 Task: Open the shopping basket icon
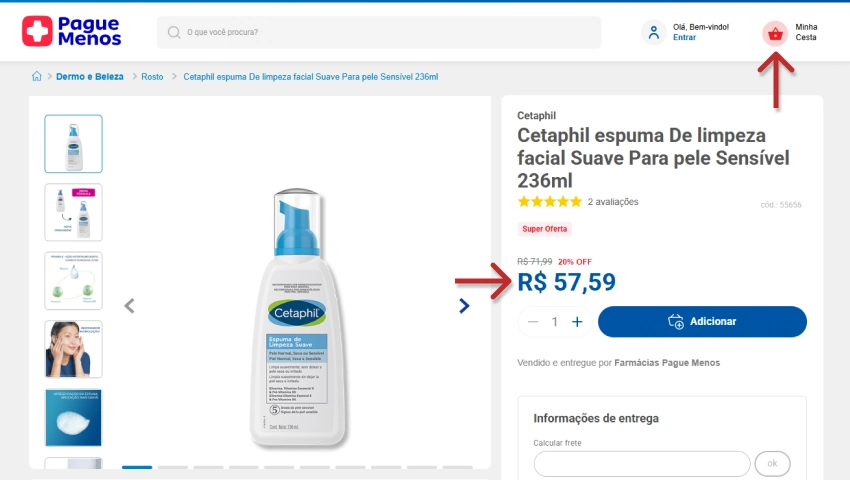[x=775, y=33]
